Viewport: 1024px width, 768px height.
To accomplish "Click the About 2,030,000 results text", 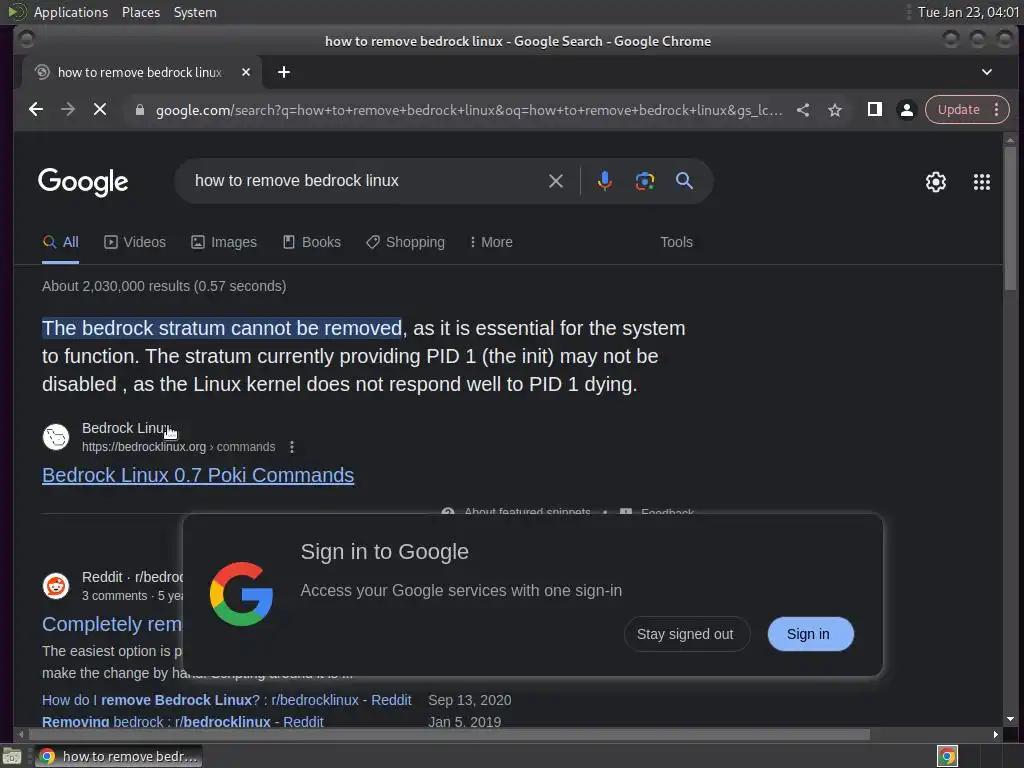I will click(x=164, y=286).
